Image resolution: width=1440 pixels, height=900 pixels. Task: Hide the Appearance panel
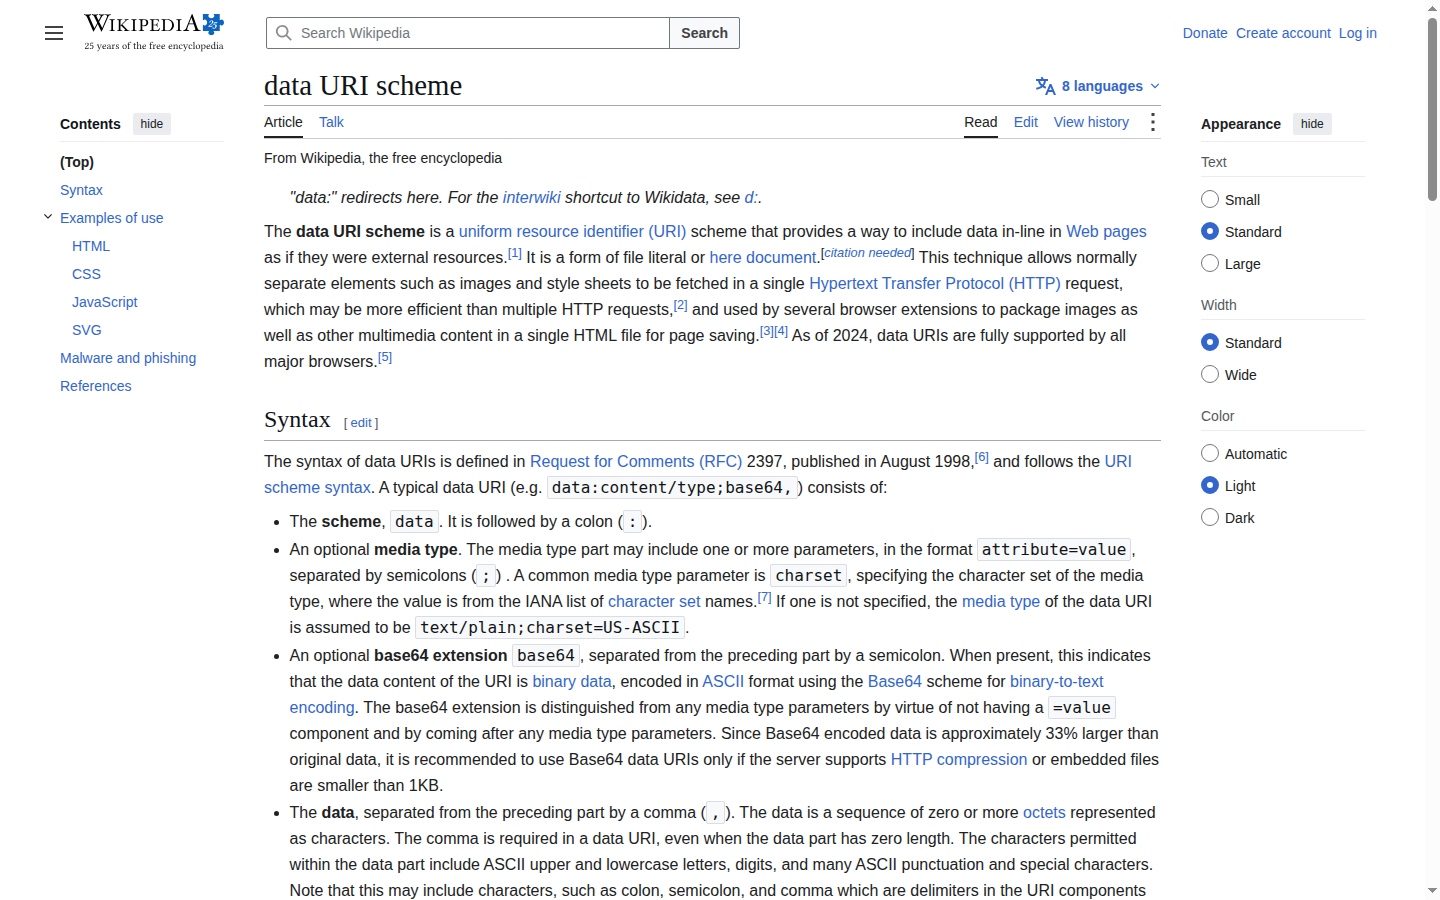(x=1312, y=124)
